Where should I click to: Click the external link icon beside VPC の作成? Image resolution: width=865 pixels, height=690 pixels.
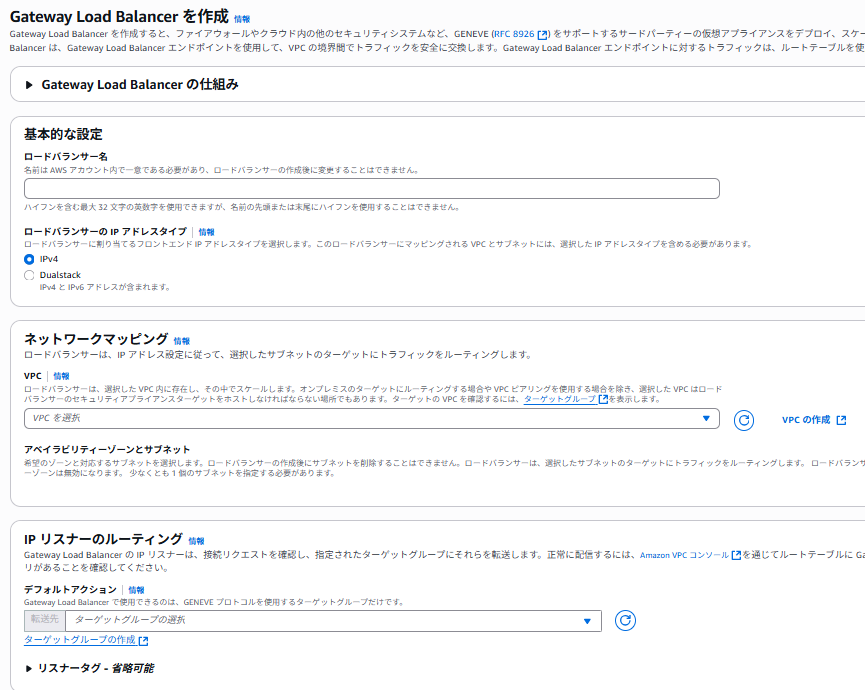tap(841, 420)
